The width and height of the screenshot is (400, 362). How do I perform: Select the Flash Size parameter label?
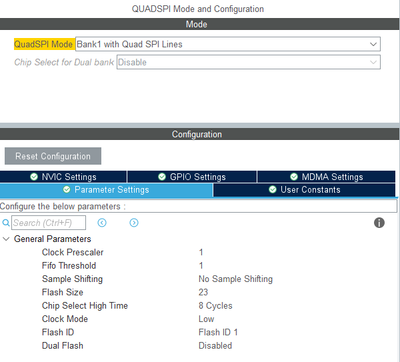coord(63,292)
